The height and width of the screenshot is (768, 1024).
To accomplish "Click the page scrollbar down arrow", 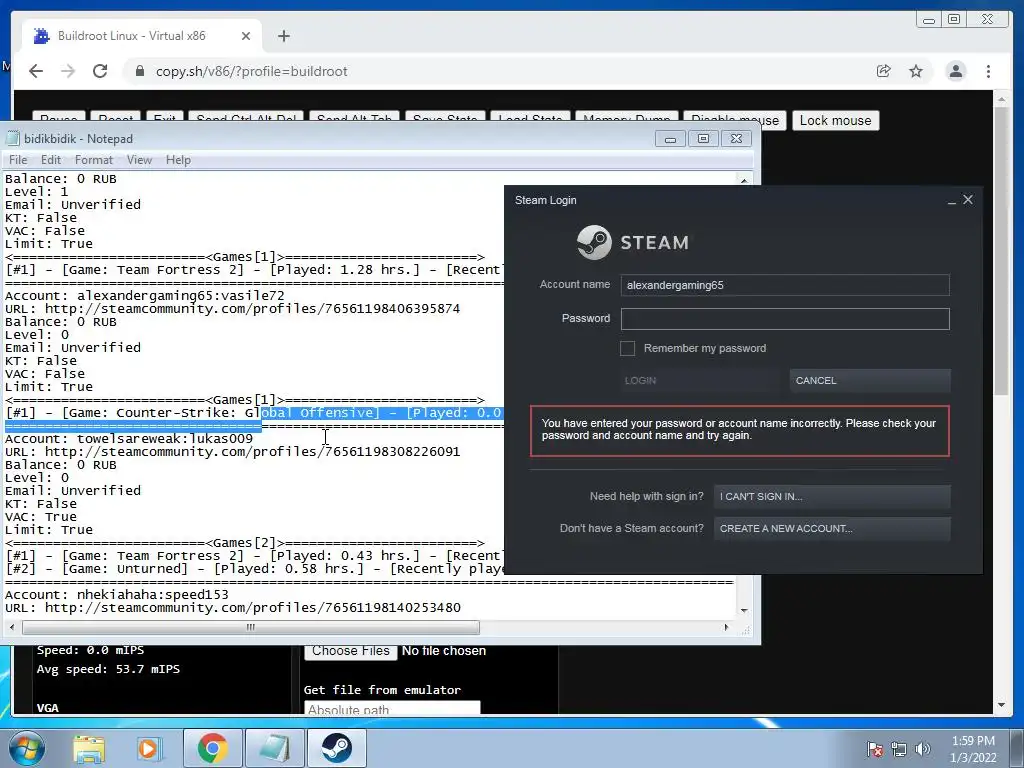I will click(x=1001, y=705).
